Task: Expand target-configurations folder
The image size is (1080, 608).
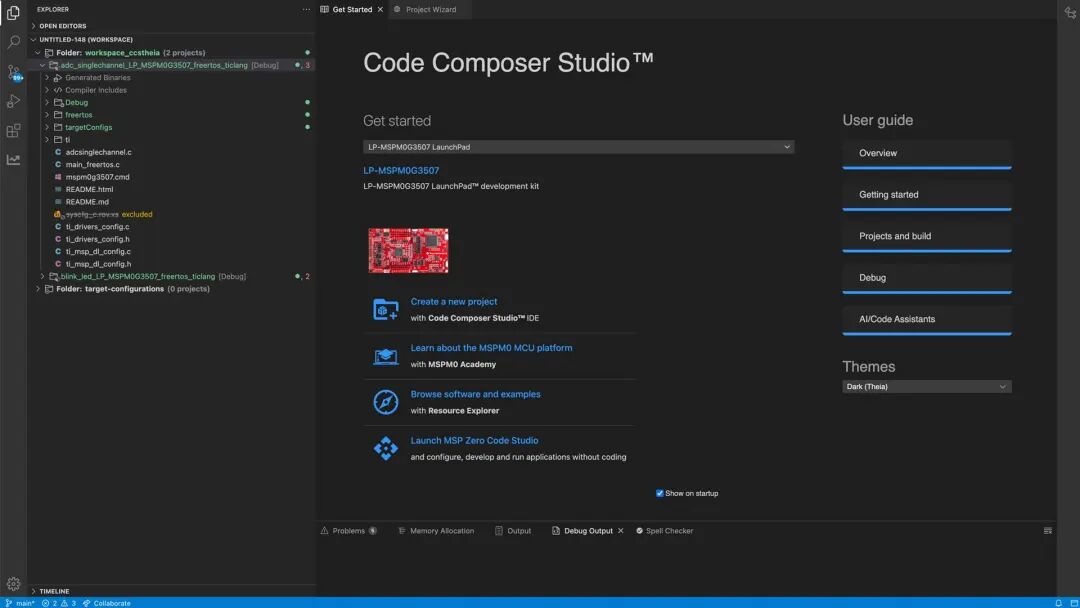Action: [38, 289]
